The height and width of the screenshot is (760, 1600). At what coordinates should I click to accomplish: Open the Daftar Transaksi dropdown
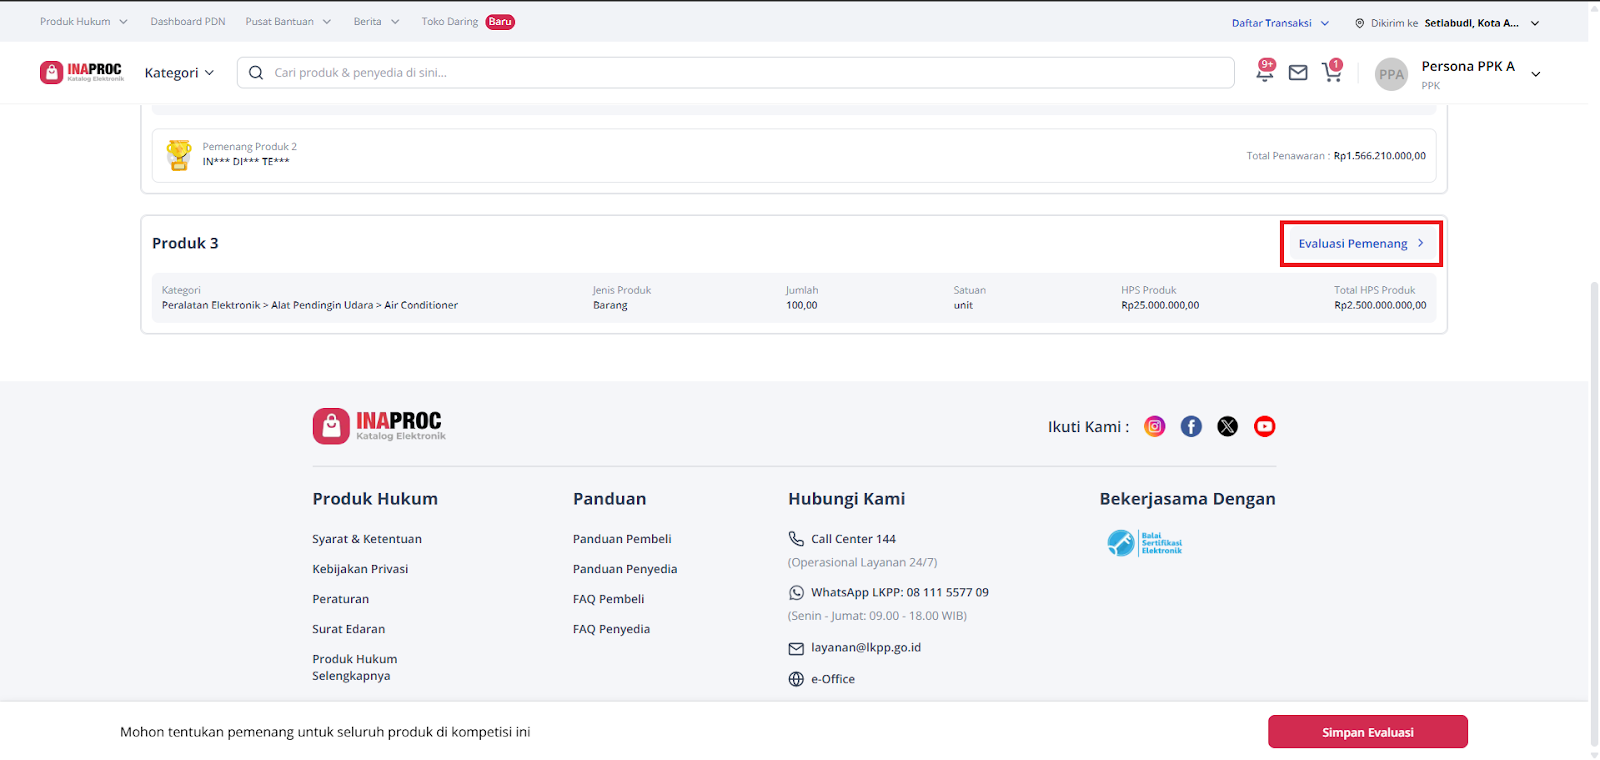coord(1280,23)
